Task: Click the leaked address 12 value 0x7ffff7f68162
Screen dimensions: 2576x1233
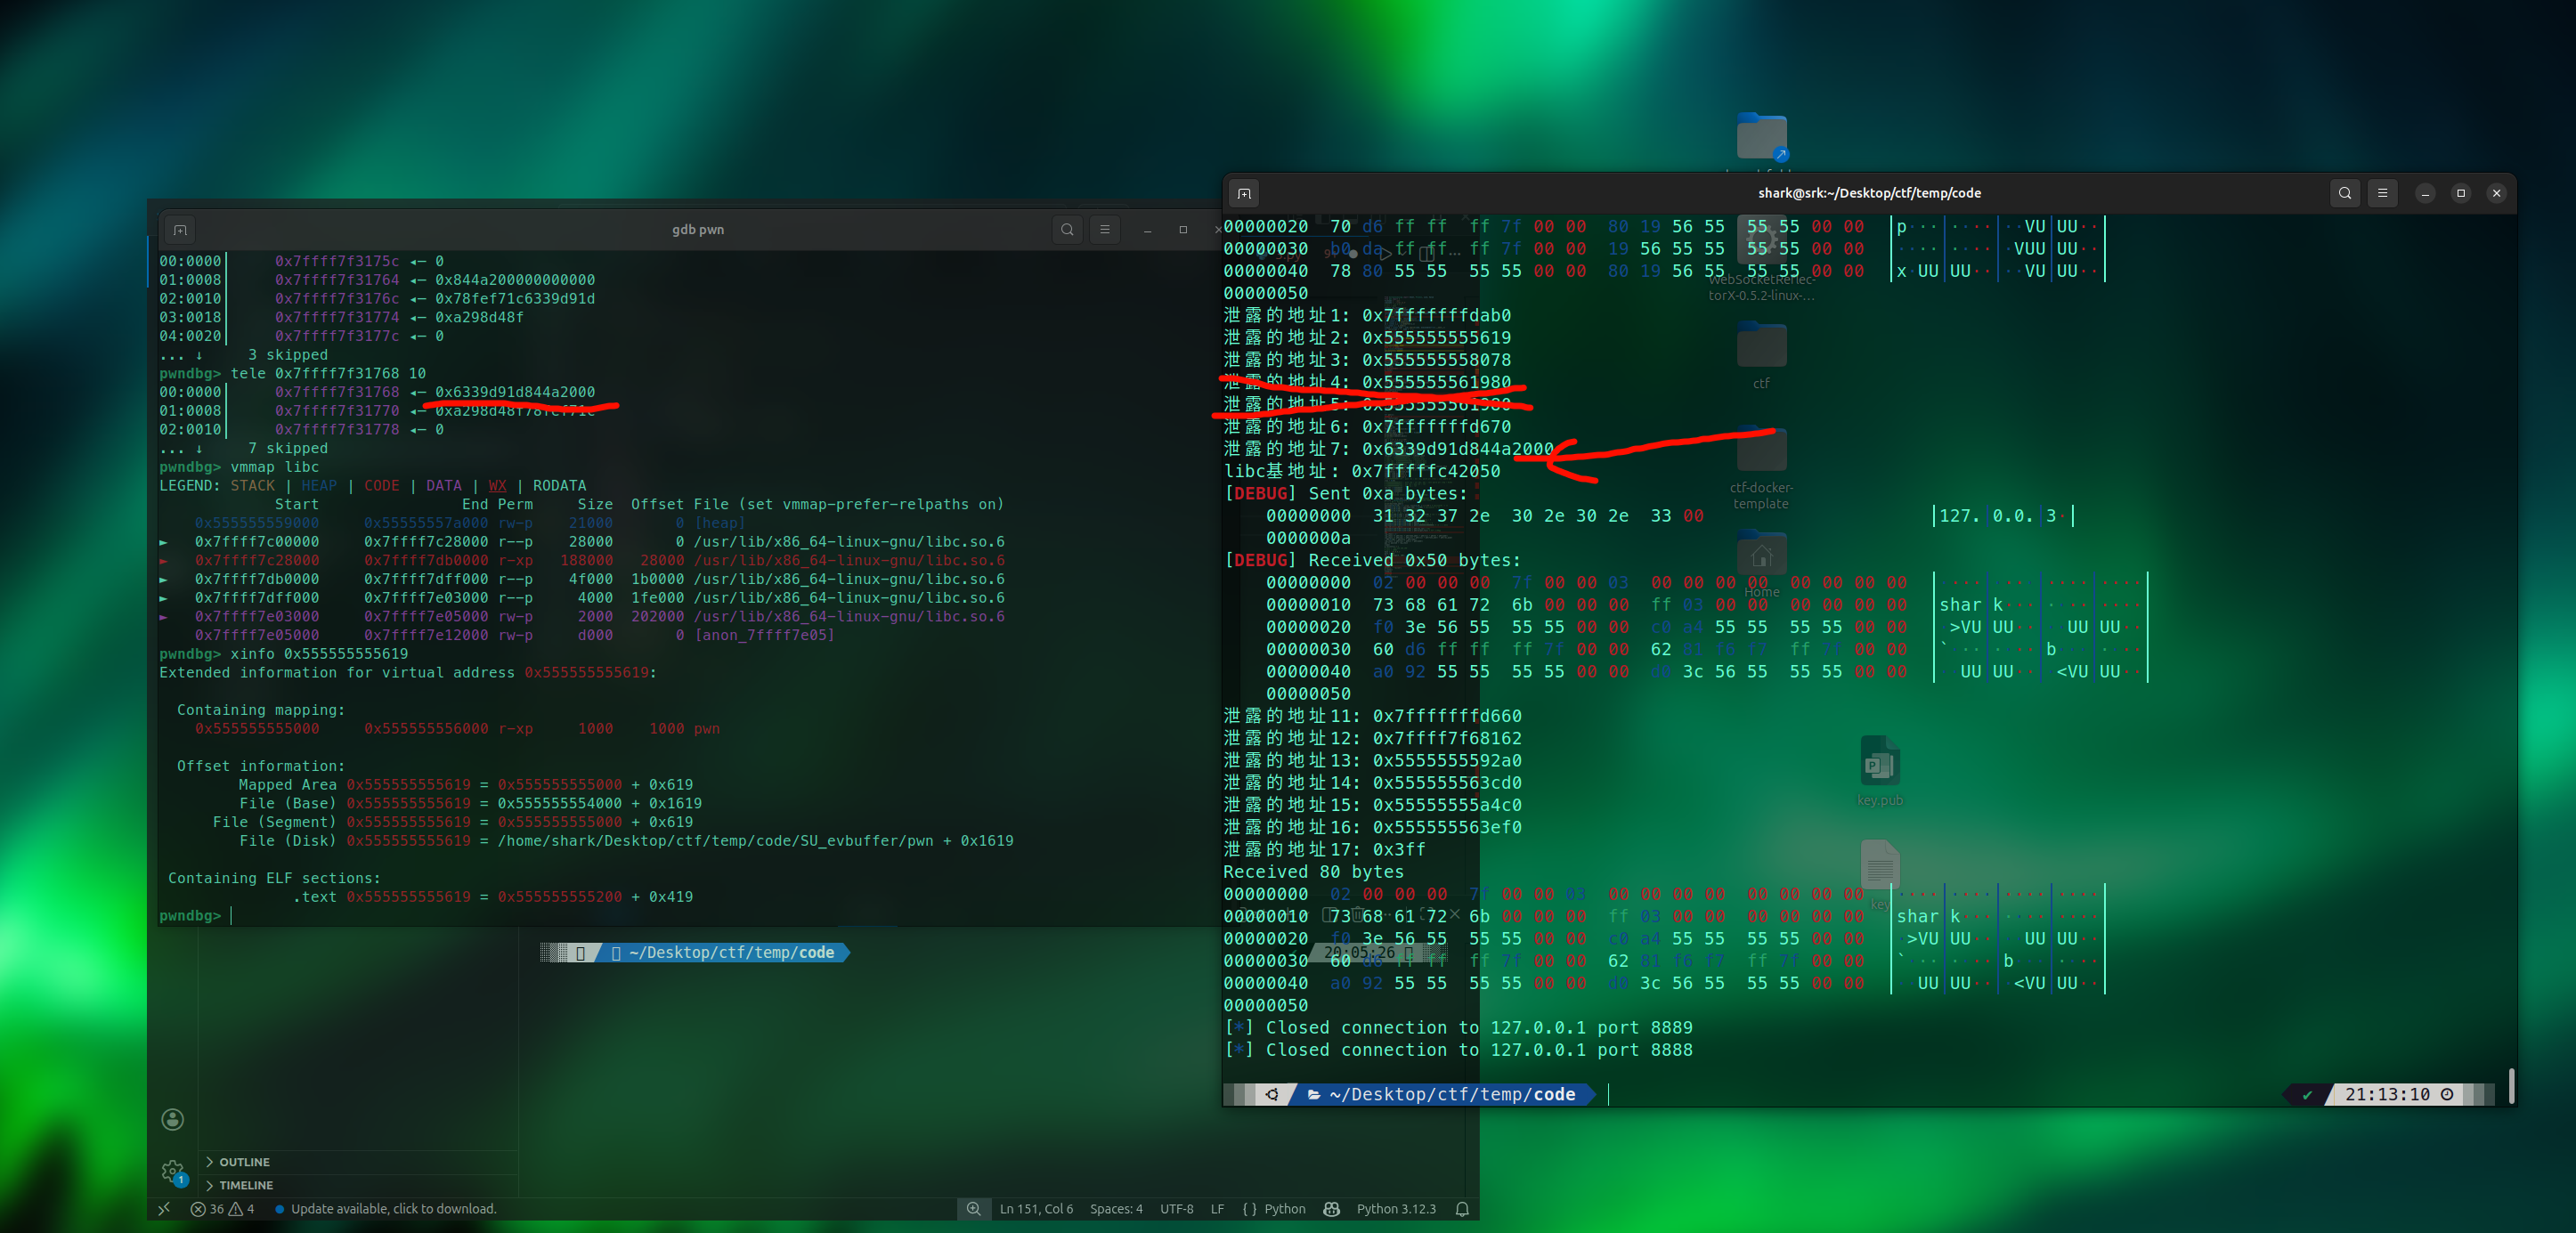Action: (x=1447, y=739)
